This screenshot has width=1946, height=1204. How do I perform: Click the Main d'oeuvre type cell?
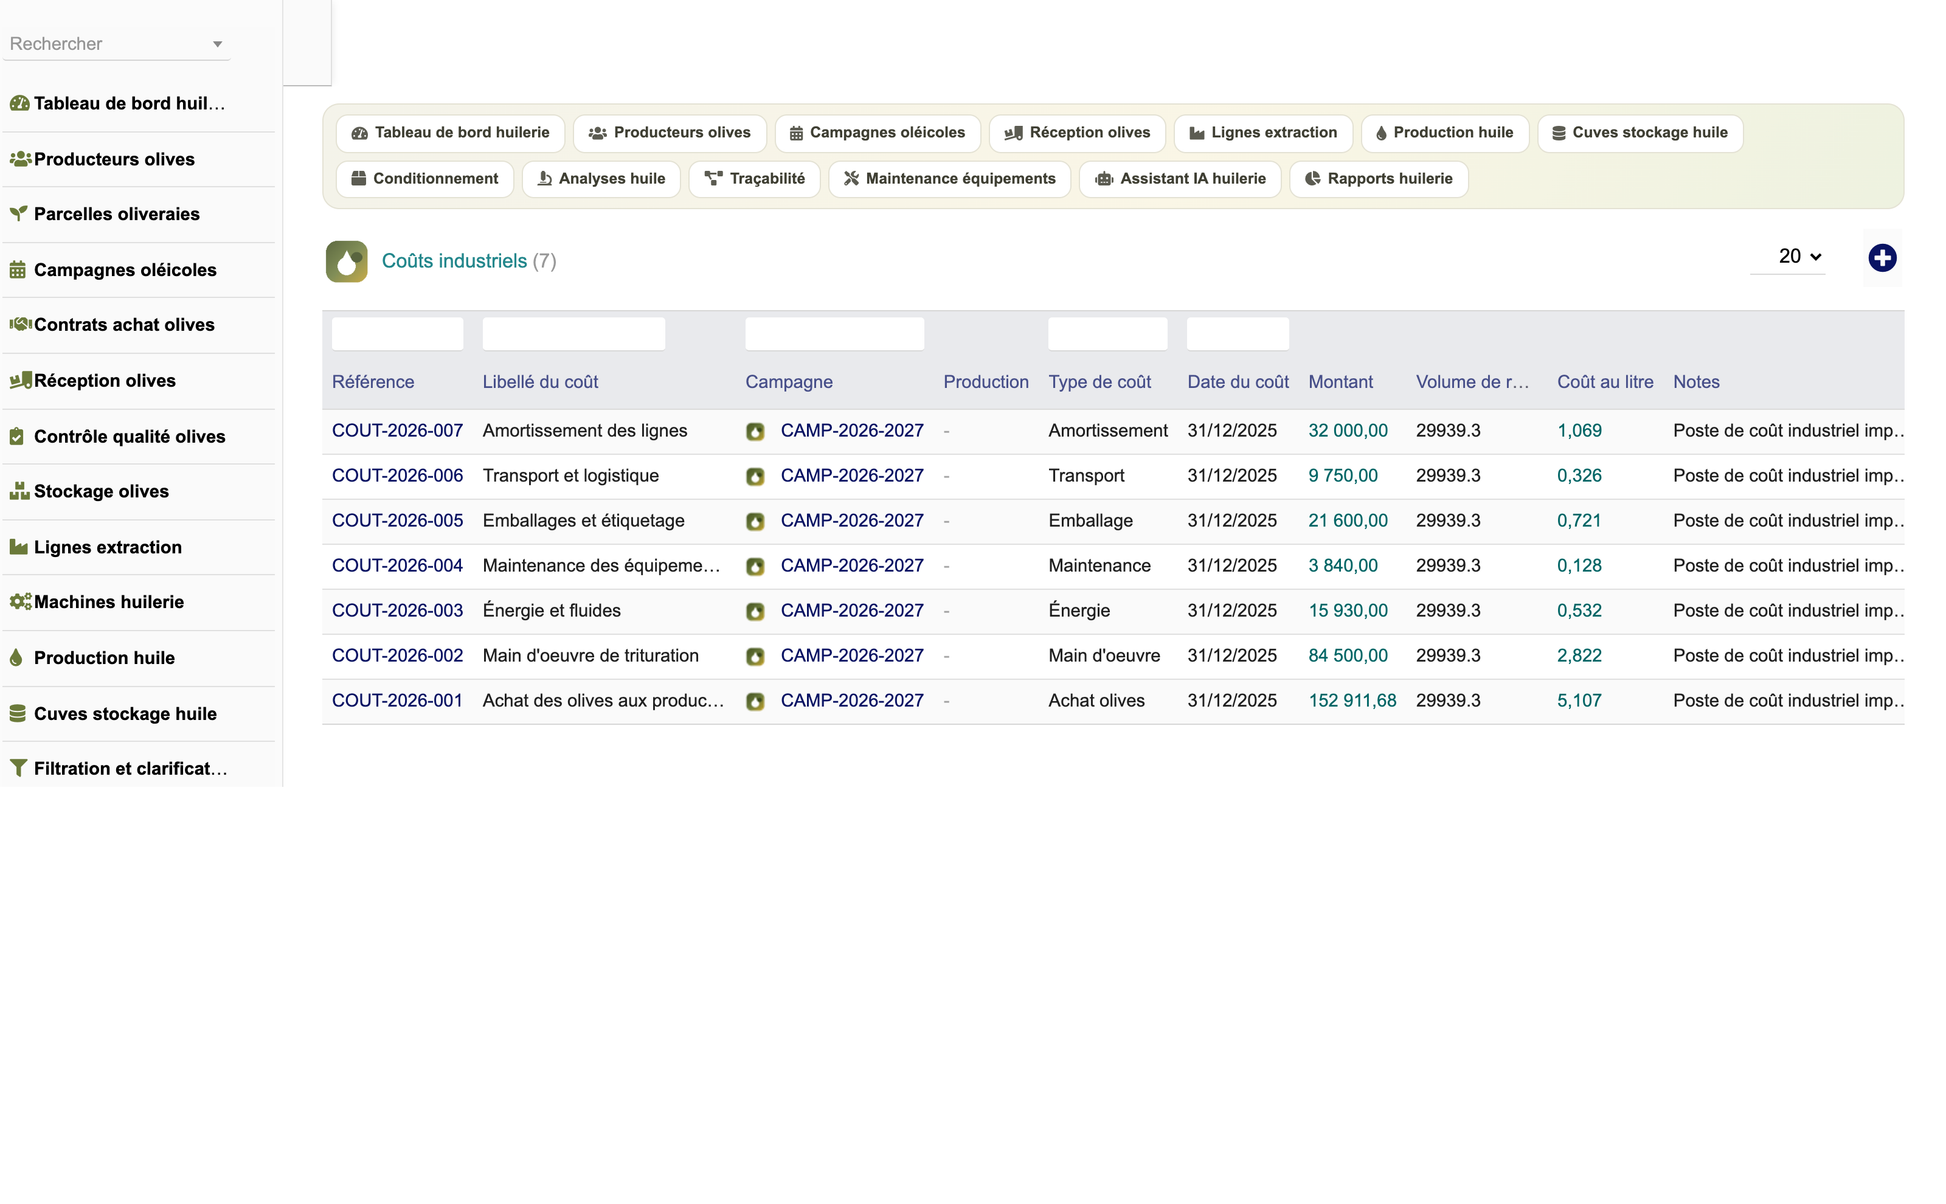1104,656
